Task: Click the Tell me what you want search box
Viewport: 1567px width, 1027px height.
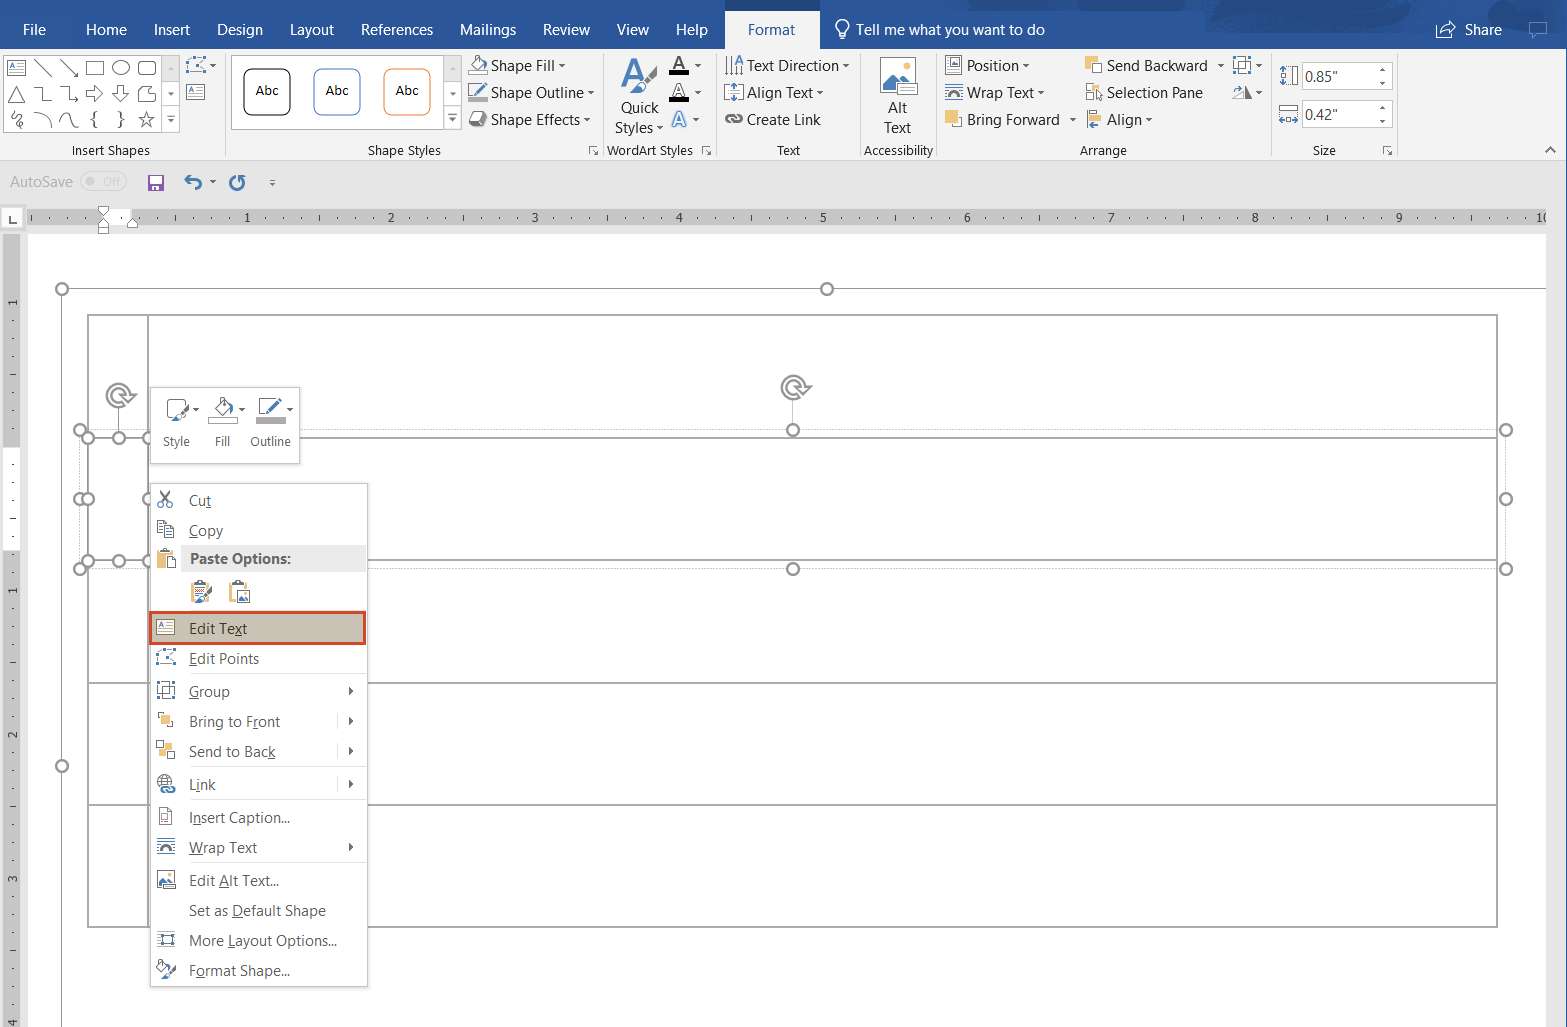Action: pos(949,30)
